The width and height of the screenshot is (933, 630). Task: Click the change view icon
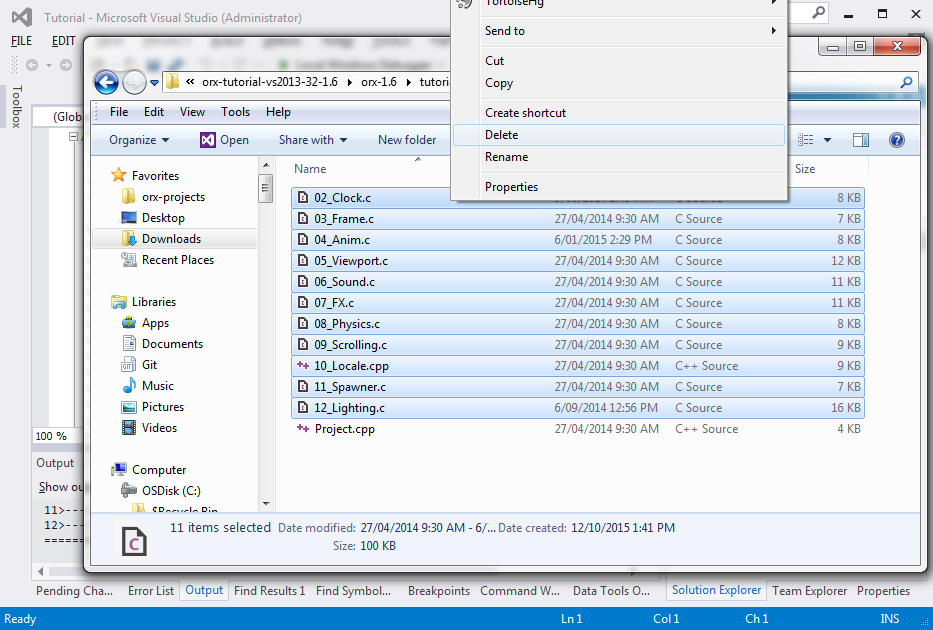[x=809, y=140]
